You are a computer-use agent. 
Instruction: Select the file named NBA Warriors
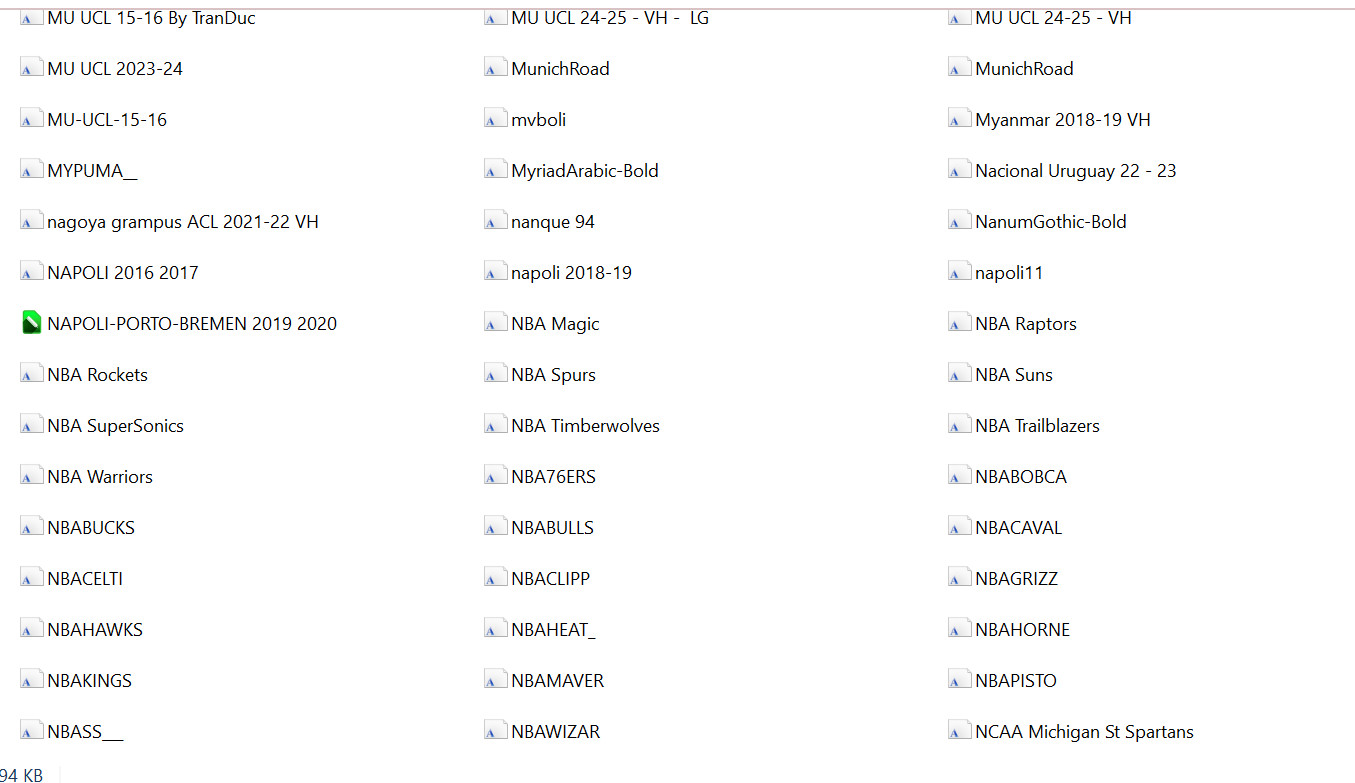click(x=100, y=476)
